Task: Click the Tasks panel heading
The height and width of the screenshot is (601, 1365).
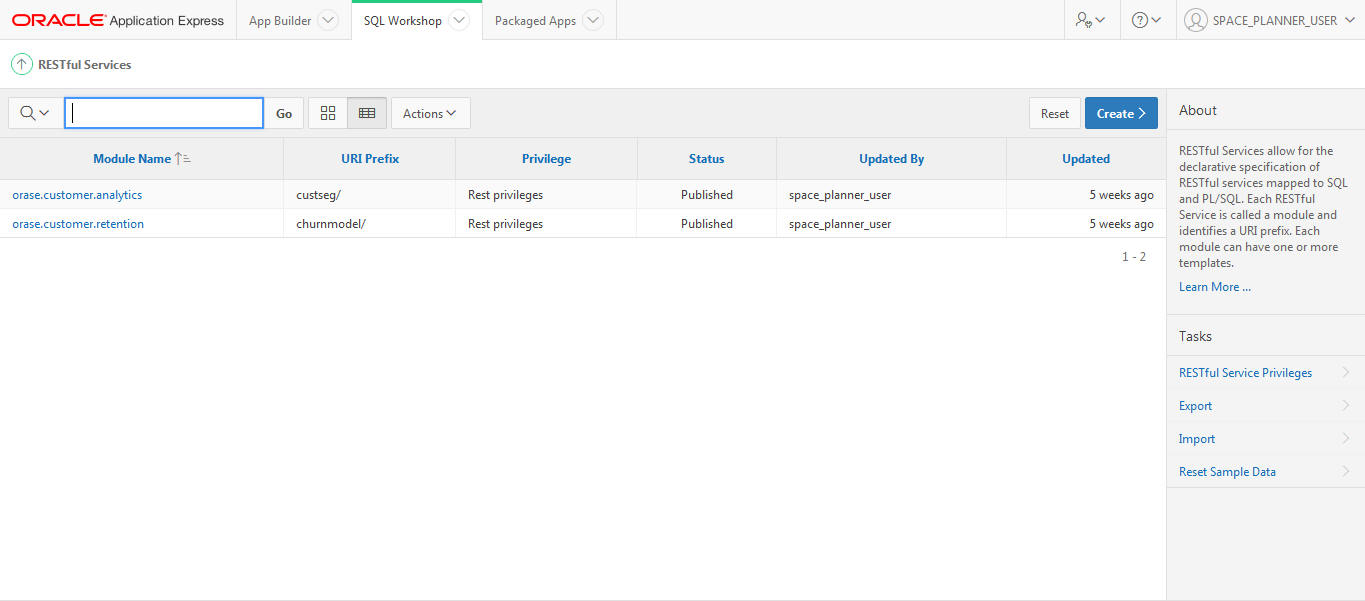Action: pos(1195,336)
